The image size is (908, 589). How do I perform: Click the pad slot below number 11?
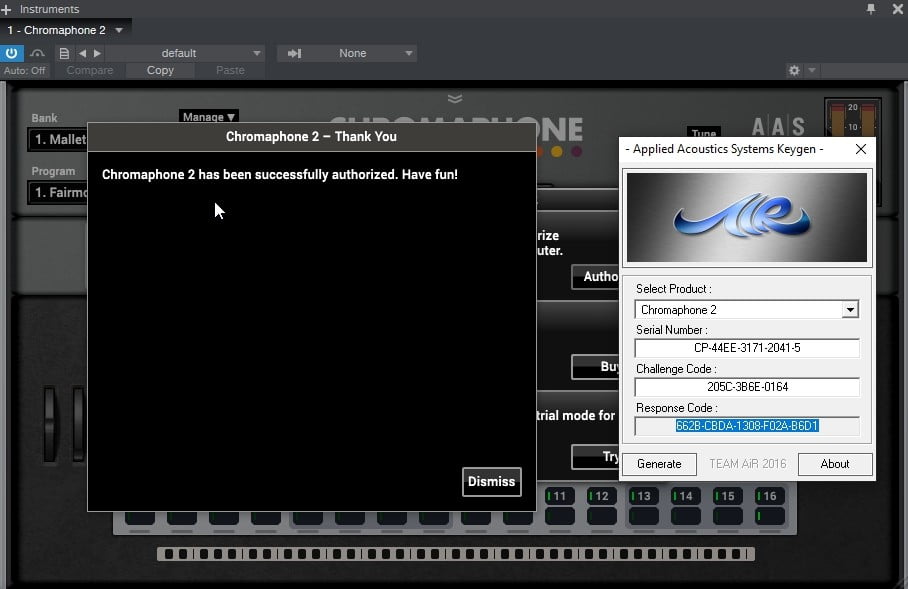pos(559,515)
